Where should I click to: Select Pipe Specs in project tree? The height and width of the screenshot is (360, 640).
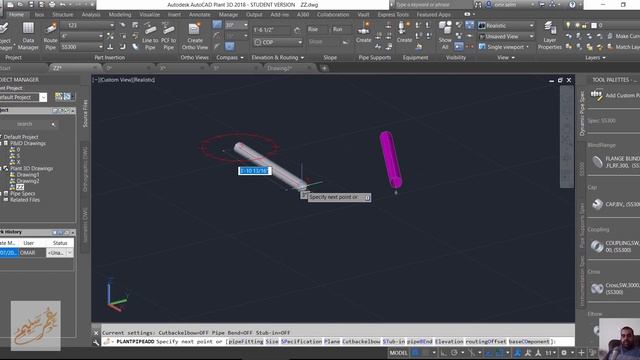23,193
